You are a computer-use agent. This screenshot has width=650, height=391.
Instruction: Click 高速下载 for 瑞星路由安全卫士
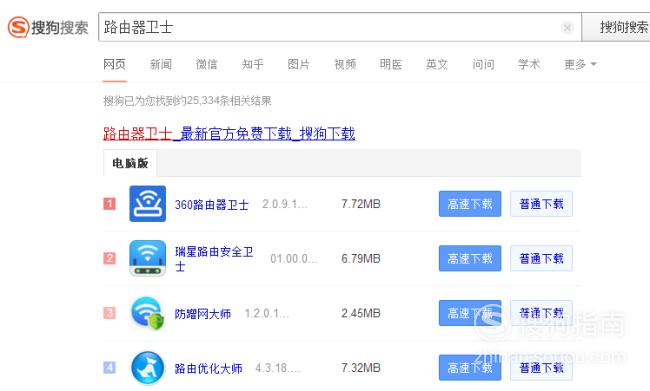(x=470, y=258)
